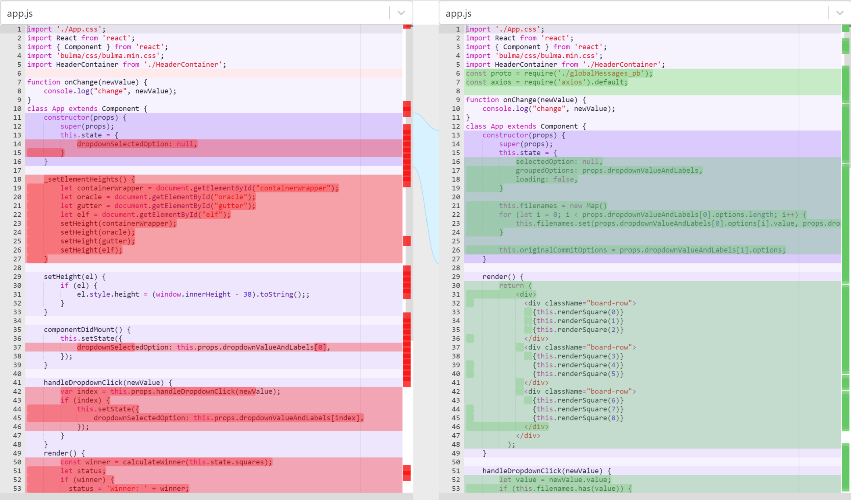Jump to topmost red marker in left overview ruler
Screen dimensions: 851x500
click(x=408, y=27)
